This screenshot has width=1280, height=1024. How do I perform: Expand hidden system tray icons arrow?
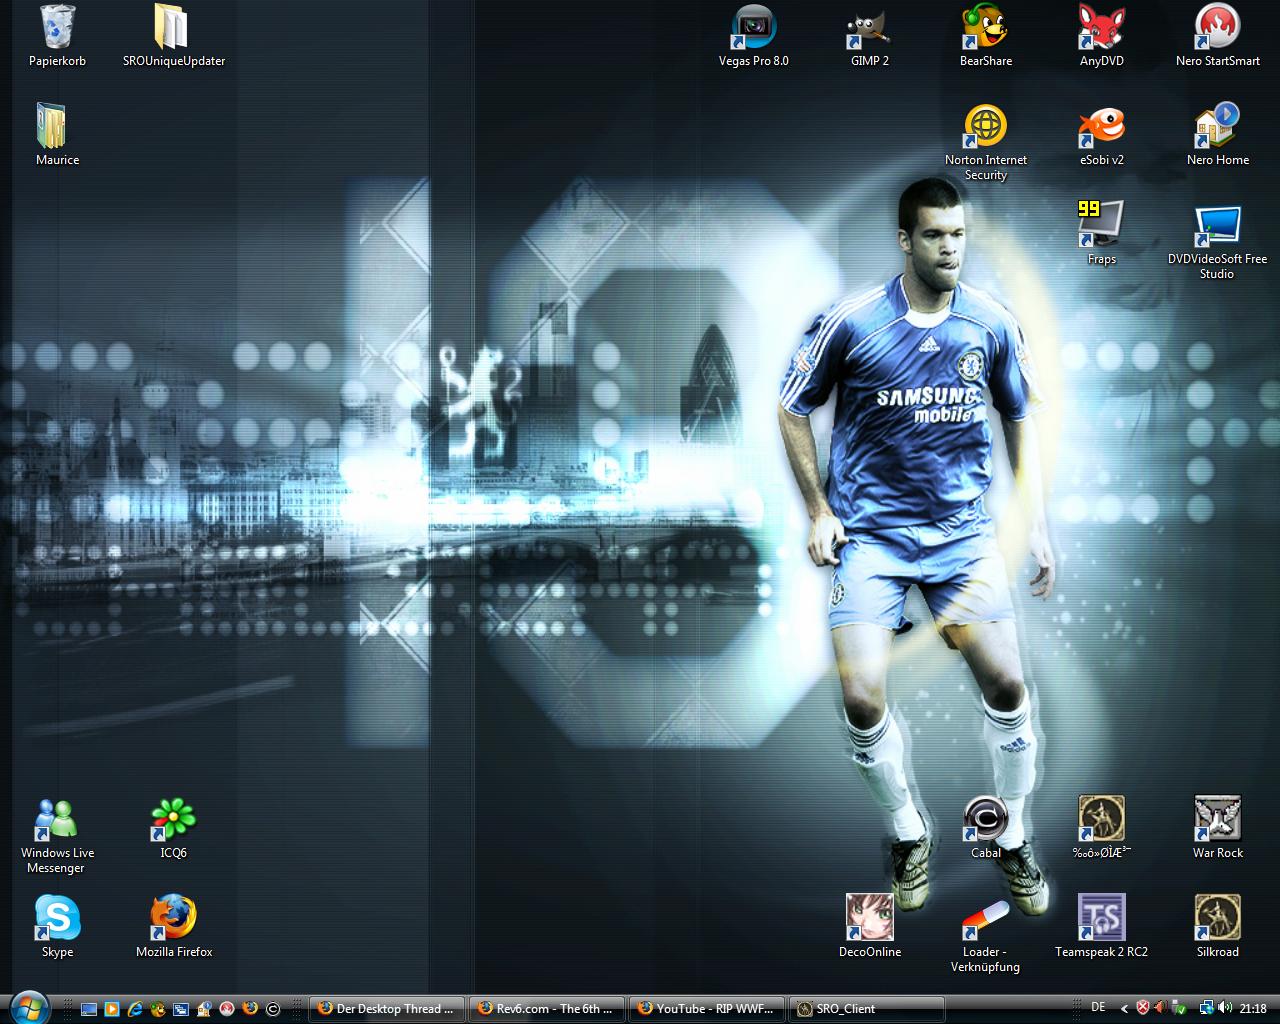pos(1124,1009)
